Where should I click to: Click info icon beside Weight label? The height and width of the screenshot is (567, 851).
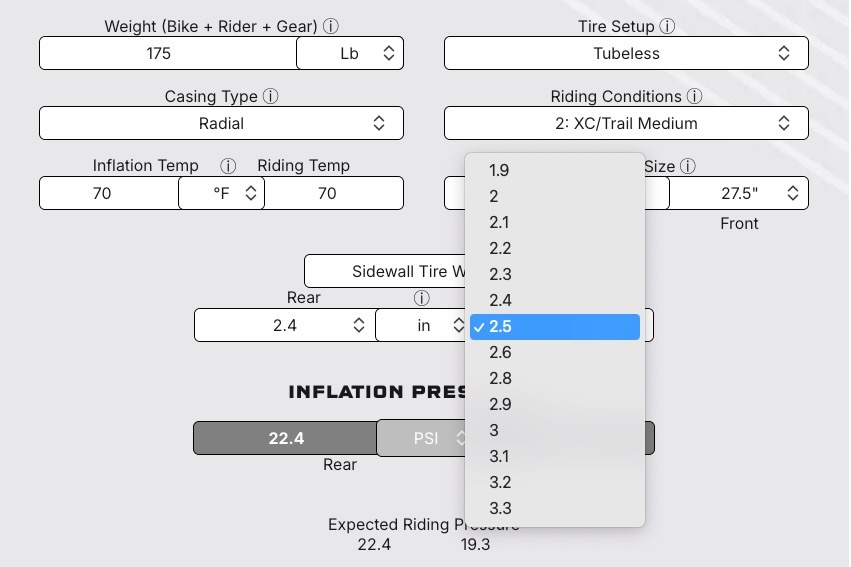pyautogui.click(x=331, y=27)
